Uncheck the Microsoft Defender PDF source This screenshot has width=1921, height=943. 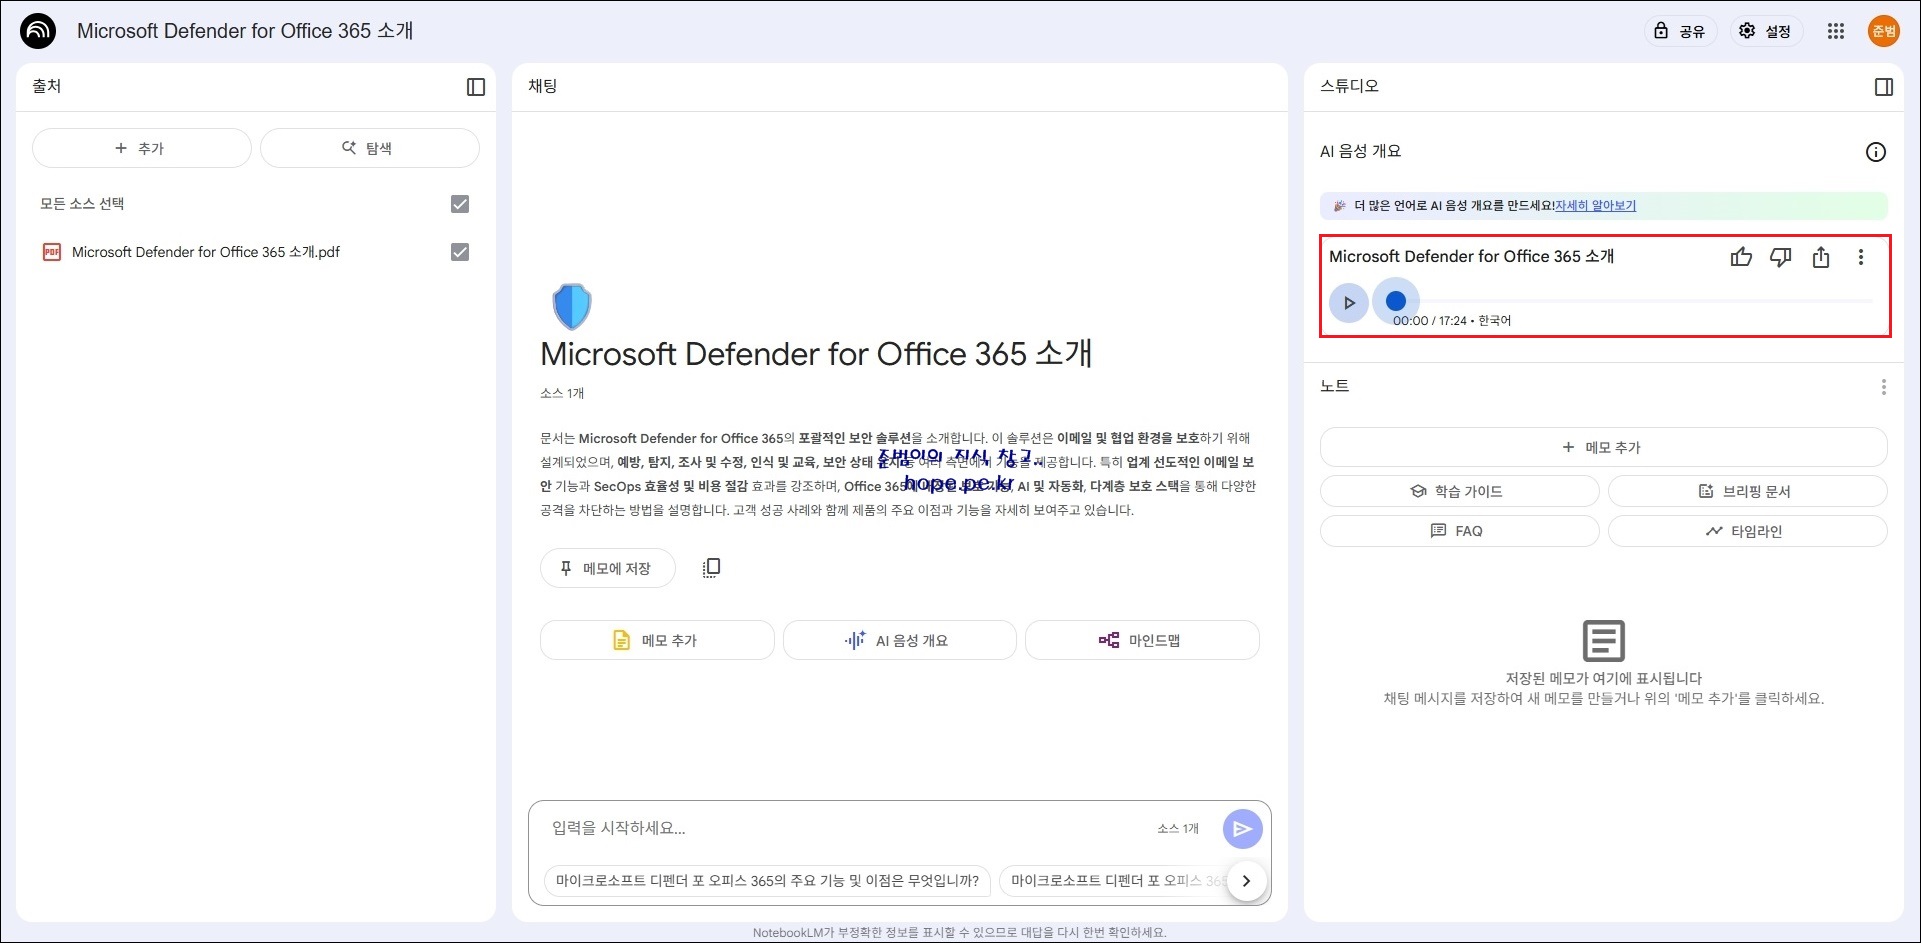460,252
